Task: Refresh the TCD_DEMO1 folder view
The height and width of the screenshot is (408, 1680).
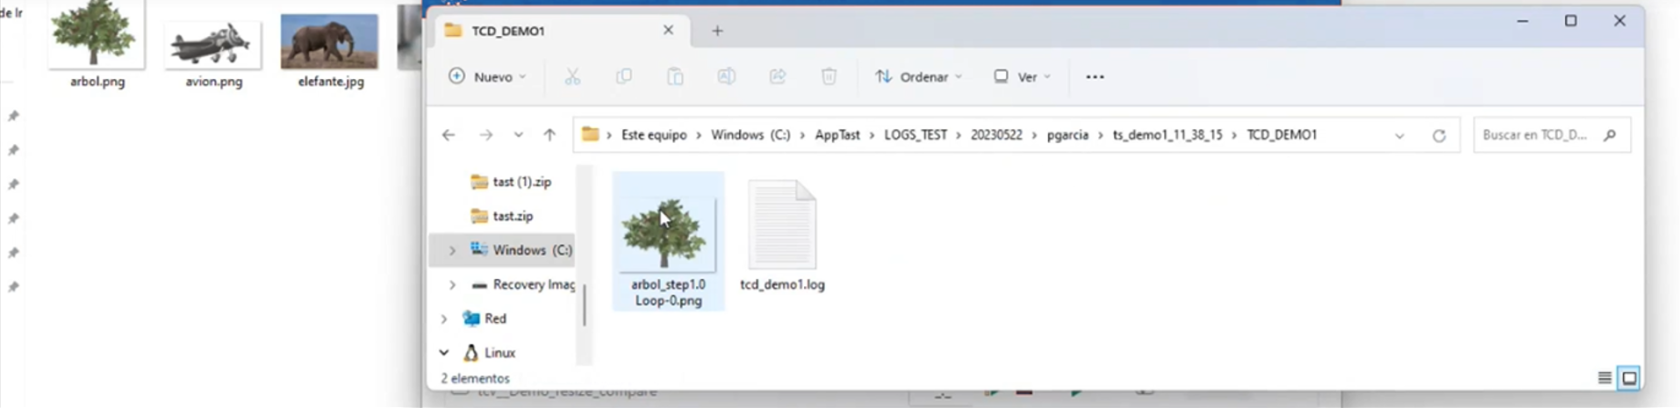Action: [x=1439, y=135]
